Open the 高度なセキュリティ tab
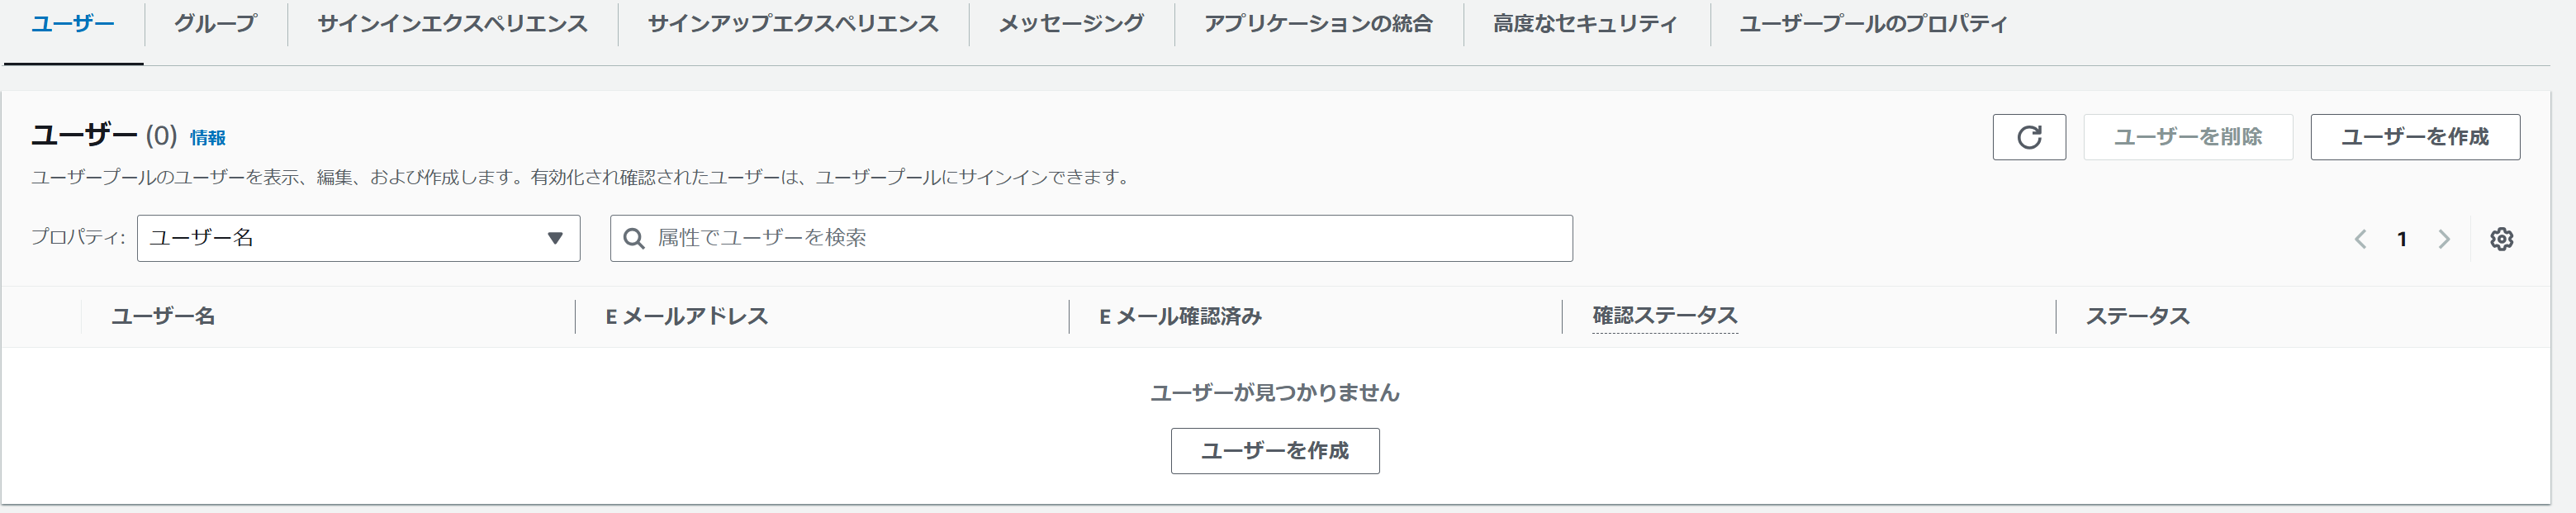 [x=1583, y=24]
